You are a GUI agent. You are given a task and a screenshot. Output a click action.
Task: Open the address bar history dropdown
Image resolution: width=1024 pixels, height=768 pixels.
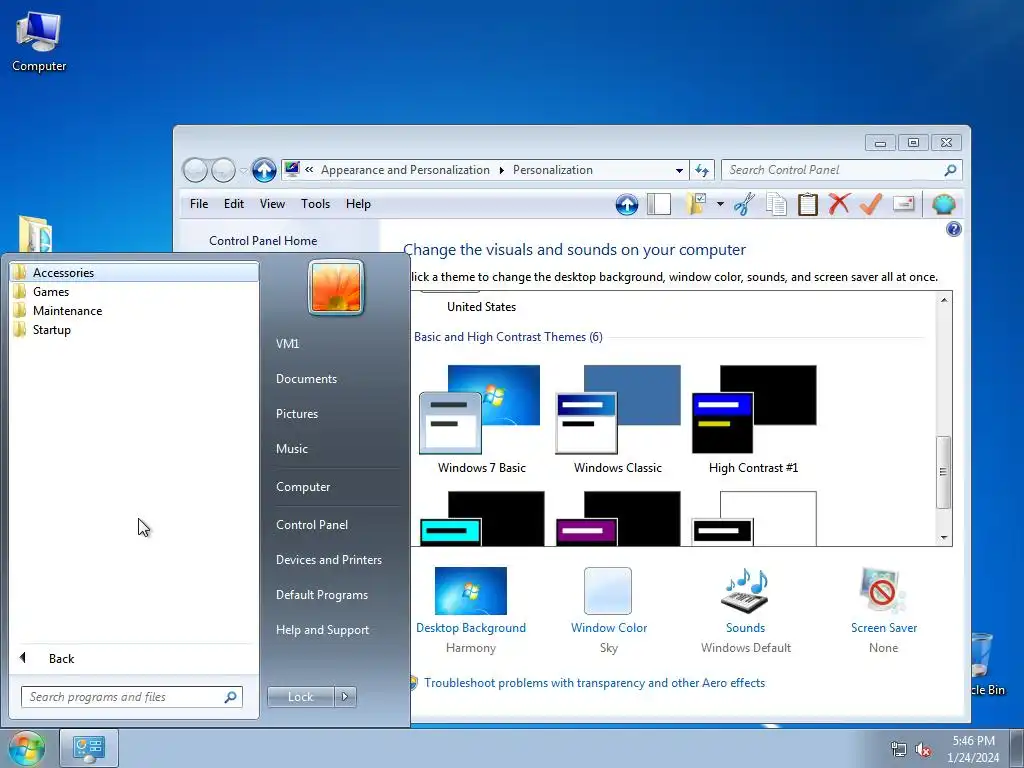coord(679,170)
